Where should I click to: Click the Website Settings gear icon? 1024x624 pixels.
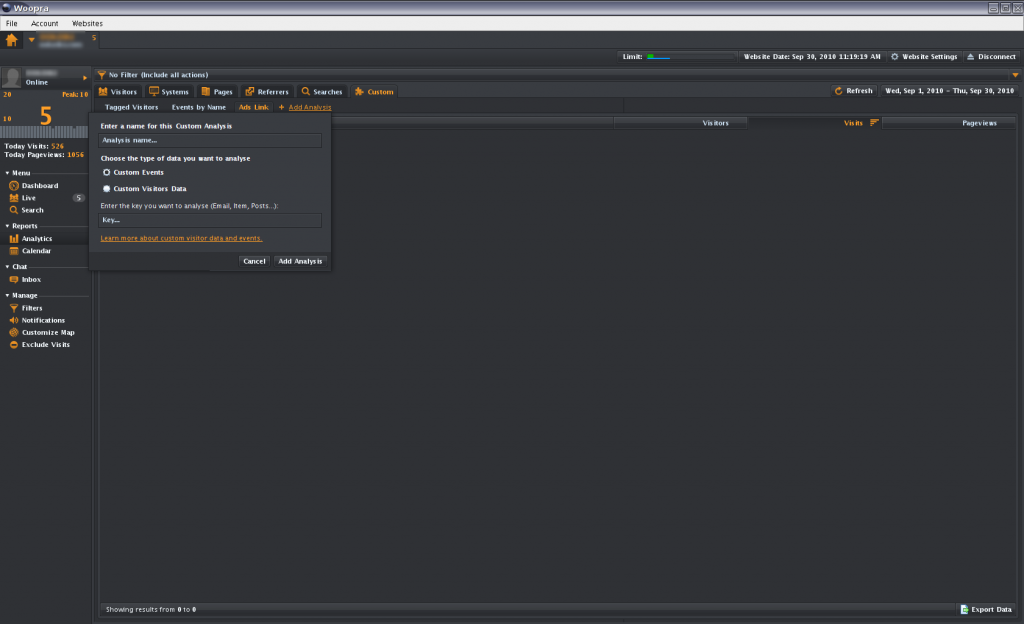(895, 57)
